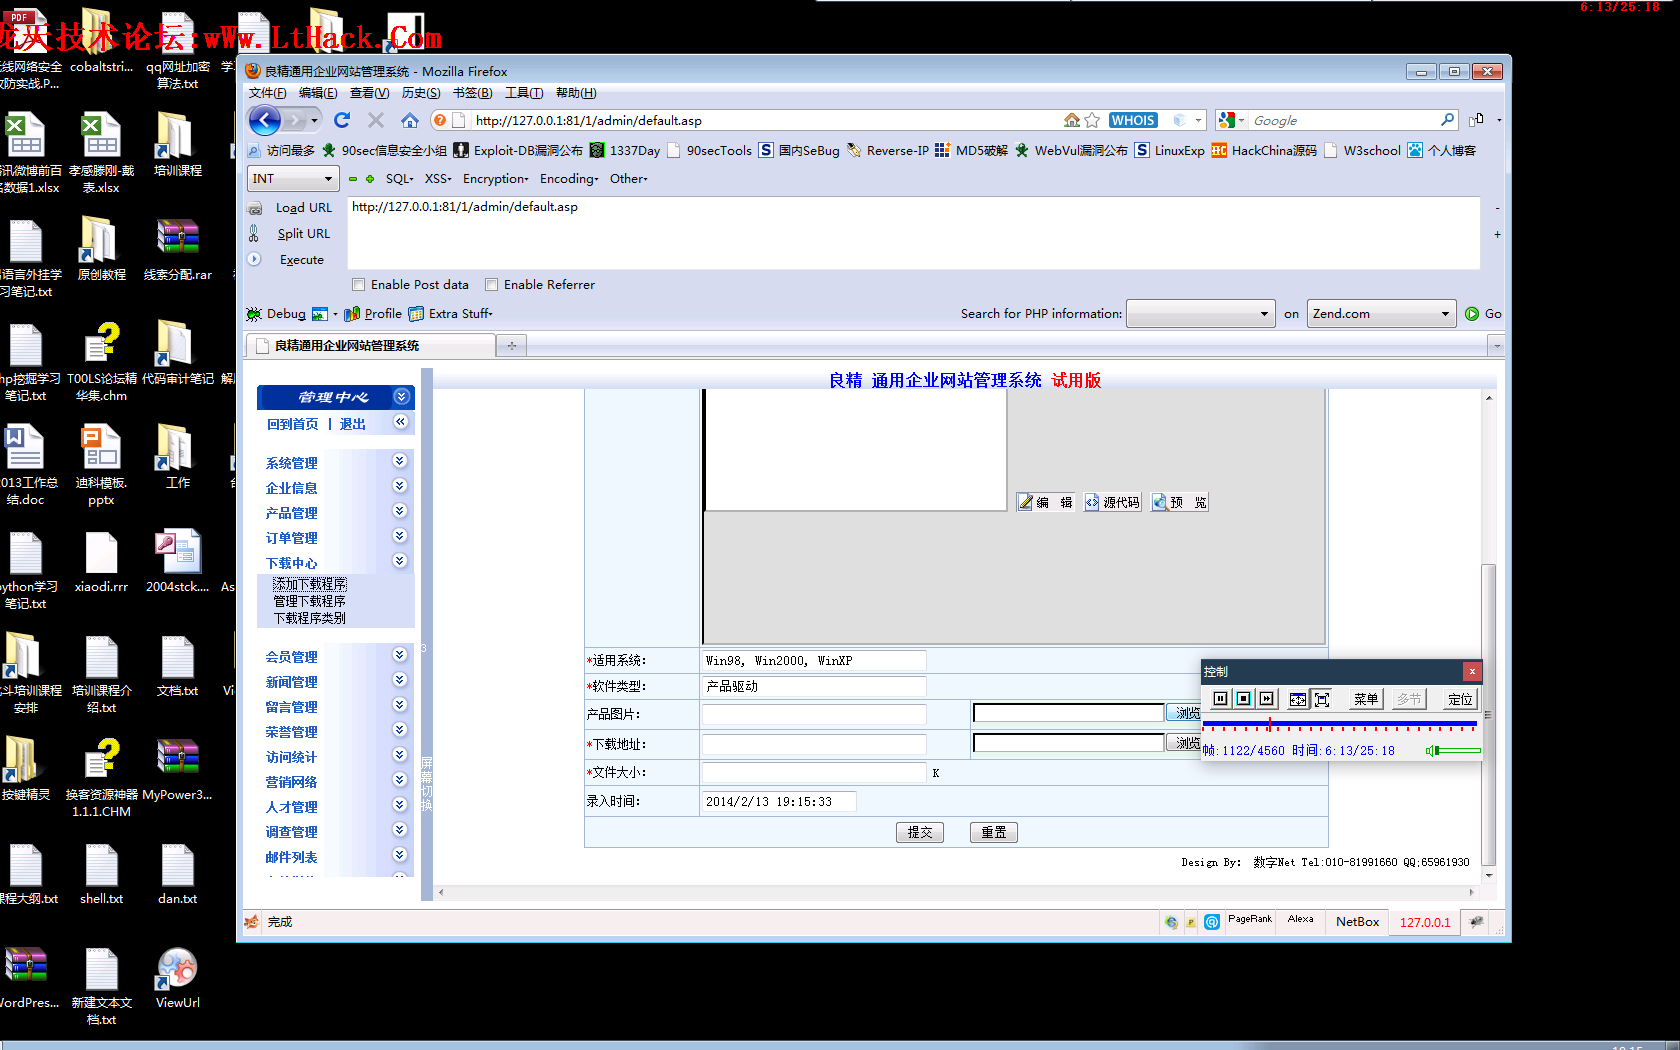Click the 录入时间 input field
Viewport: 1680px width, 1050px height.
point(779,801)
